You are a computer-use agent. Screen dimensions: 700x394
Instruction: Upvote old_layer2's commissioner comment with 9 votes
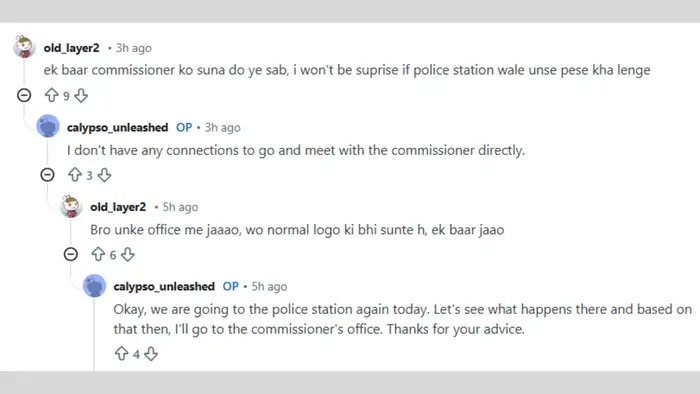coord(51,95)
